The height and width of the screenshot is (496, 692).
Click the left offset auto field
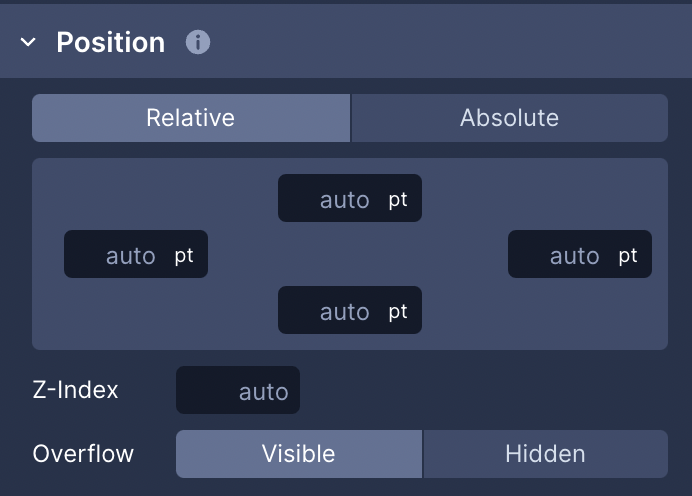click(x=130, y=255)
